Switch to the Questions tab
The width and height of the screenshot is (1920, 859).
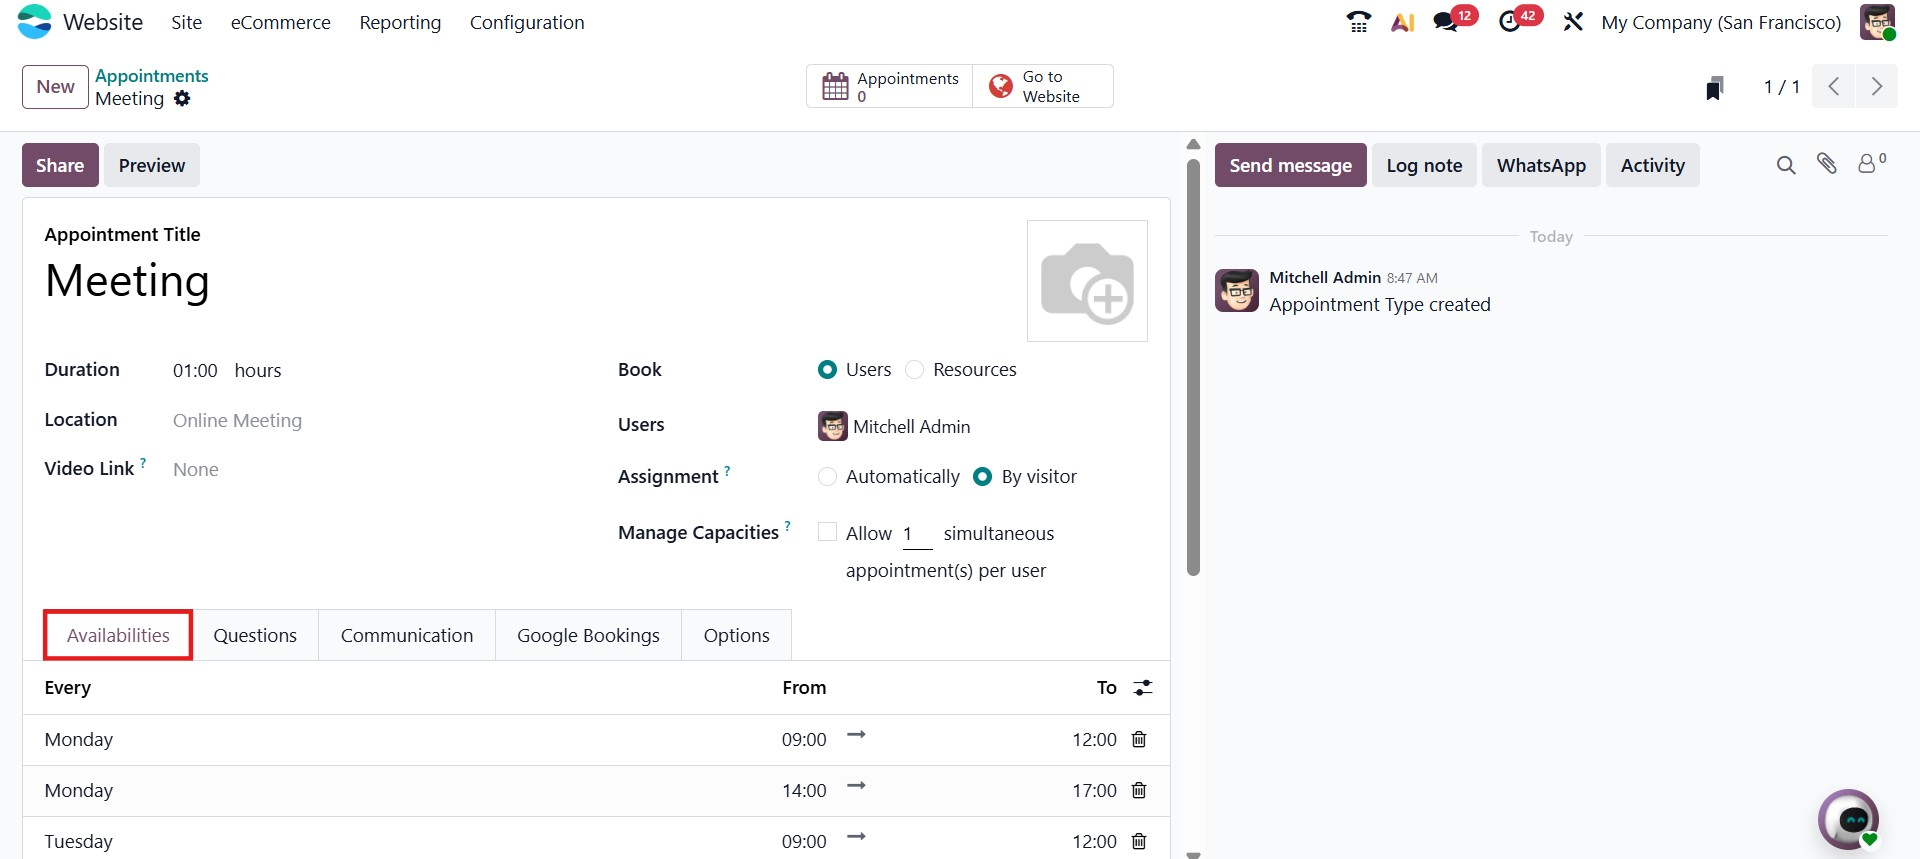pyautogui.click(x=255, y=636)
